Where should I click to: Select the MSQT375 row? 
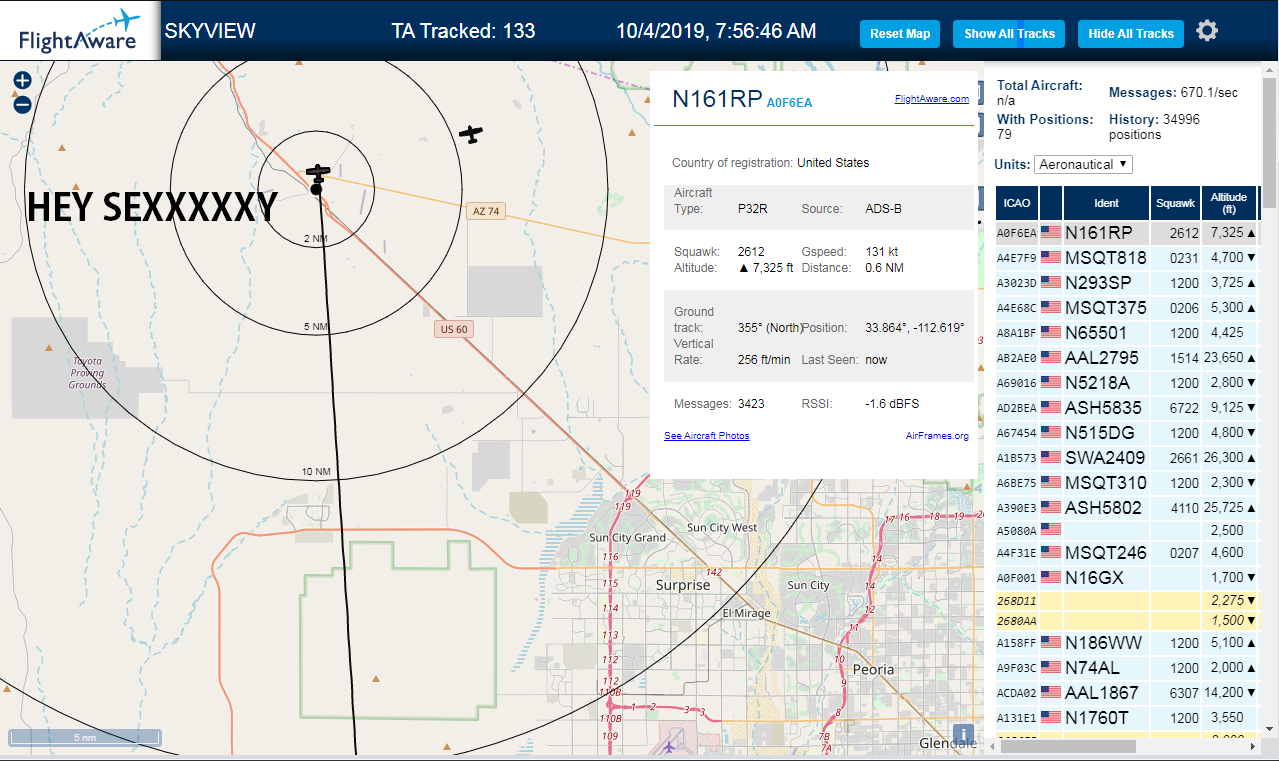coord(1127,308)
